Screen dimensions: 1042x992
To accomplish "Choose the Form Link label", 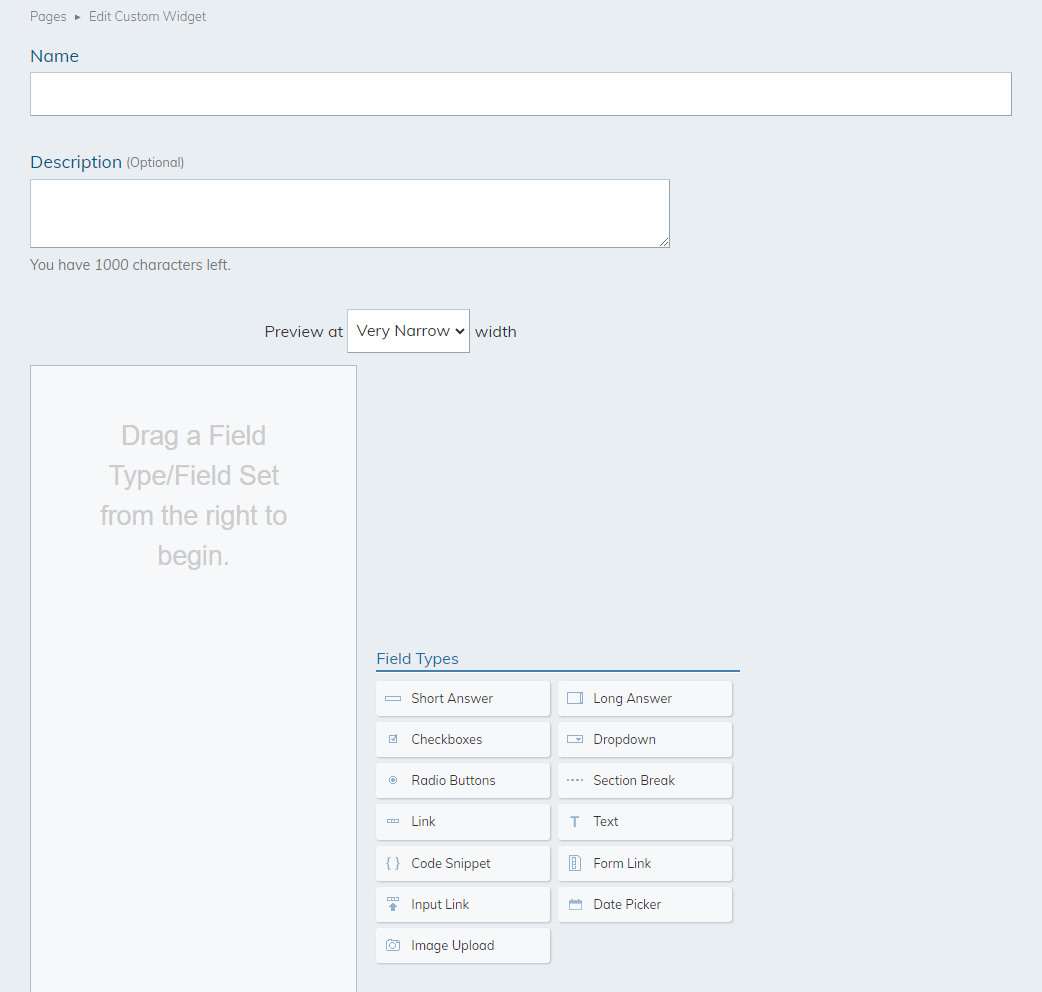I will pyautogui.click(x=622, y=863).
